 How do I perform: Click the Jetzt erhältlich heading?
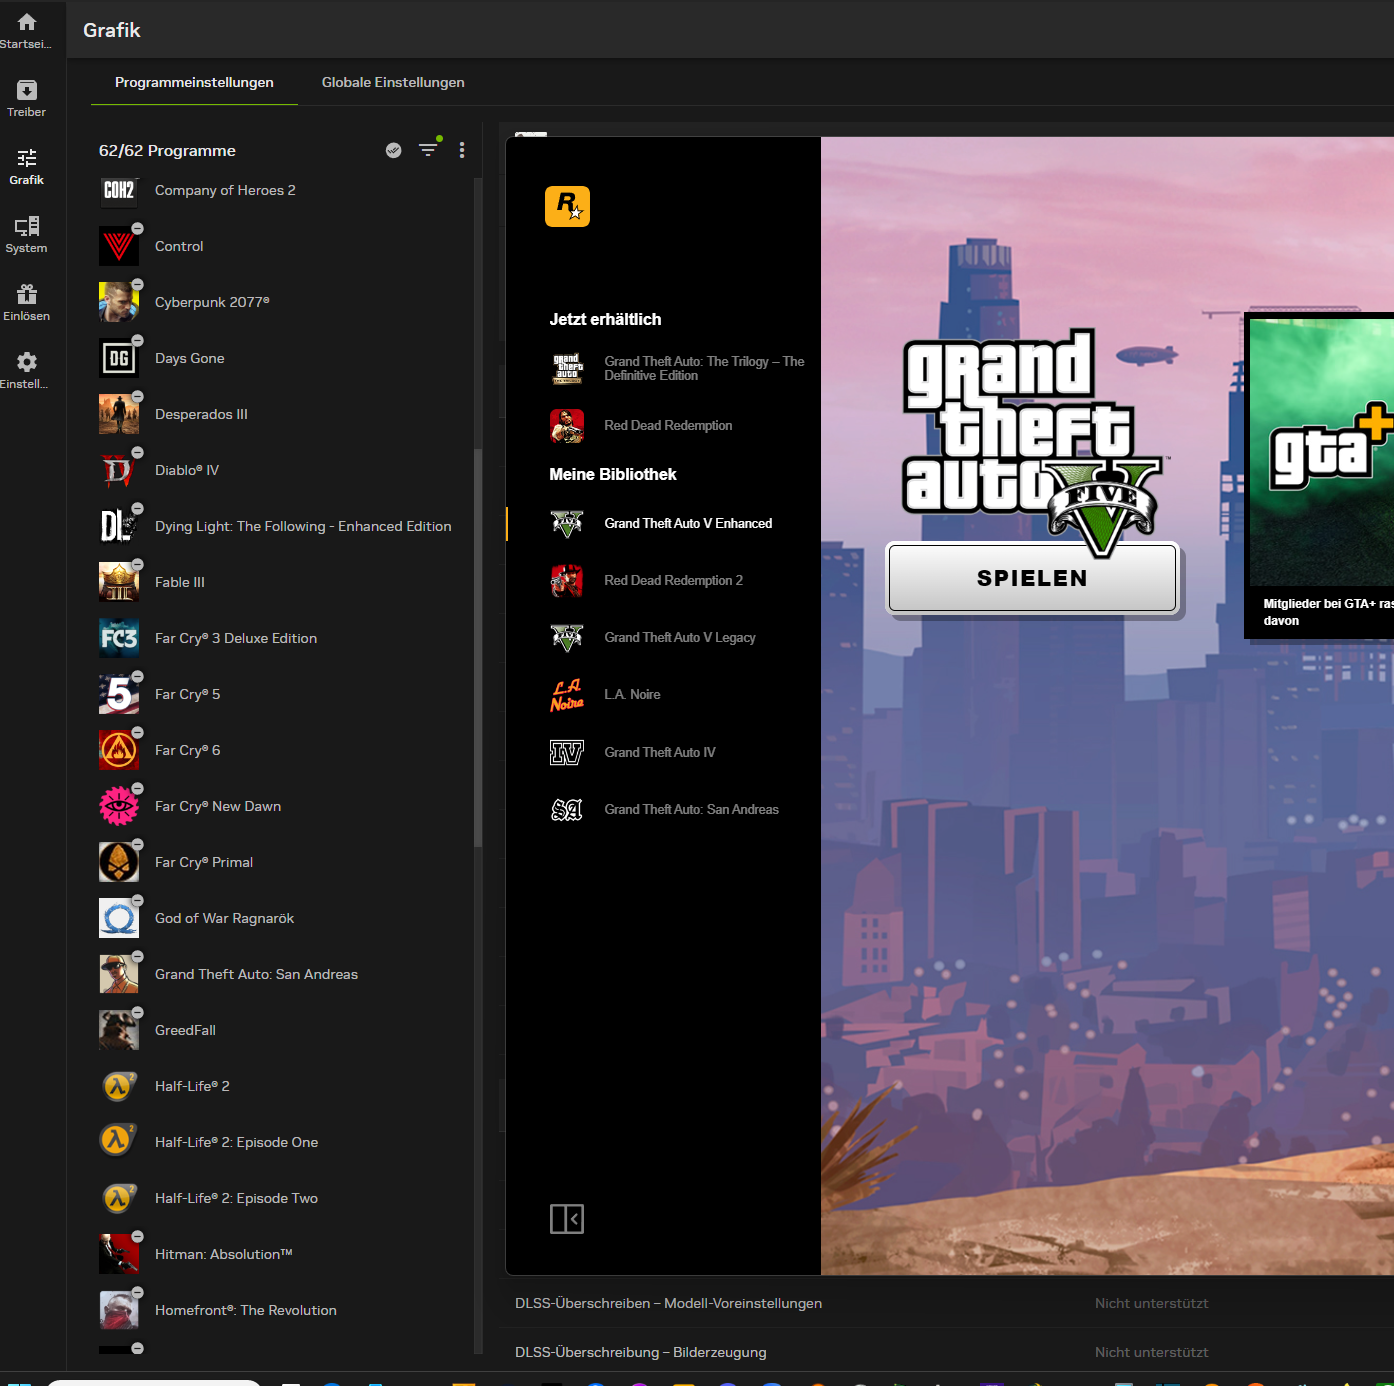(605, 319)
